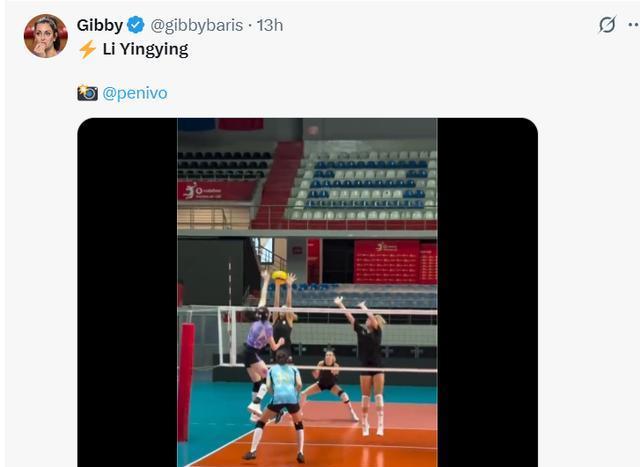Click the yellow volleyball in the video

tap(280, 277)
